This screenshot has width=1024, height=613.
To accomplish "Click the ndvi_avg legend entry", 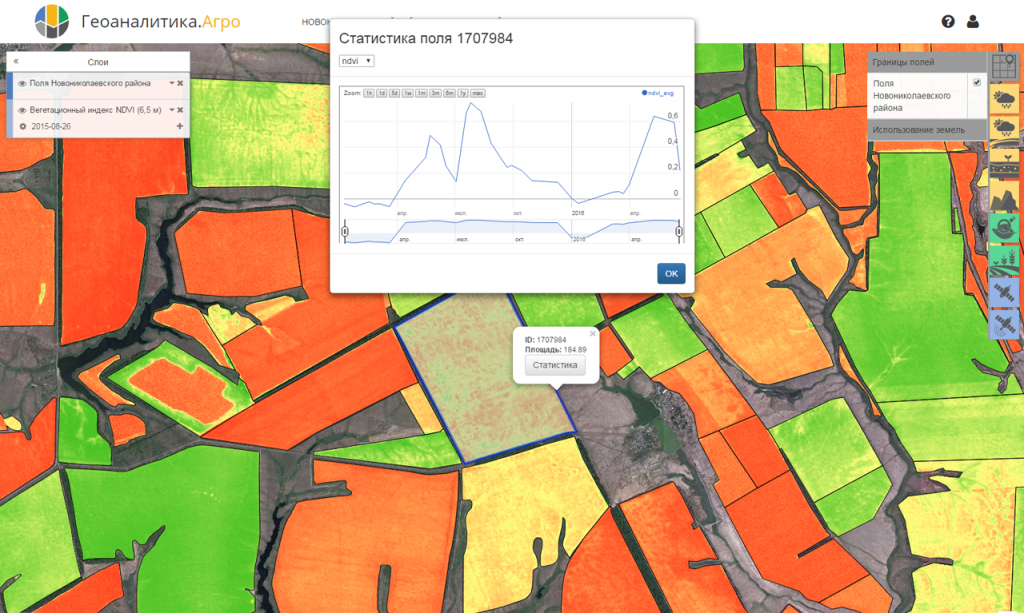I will 658,93.
